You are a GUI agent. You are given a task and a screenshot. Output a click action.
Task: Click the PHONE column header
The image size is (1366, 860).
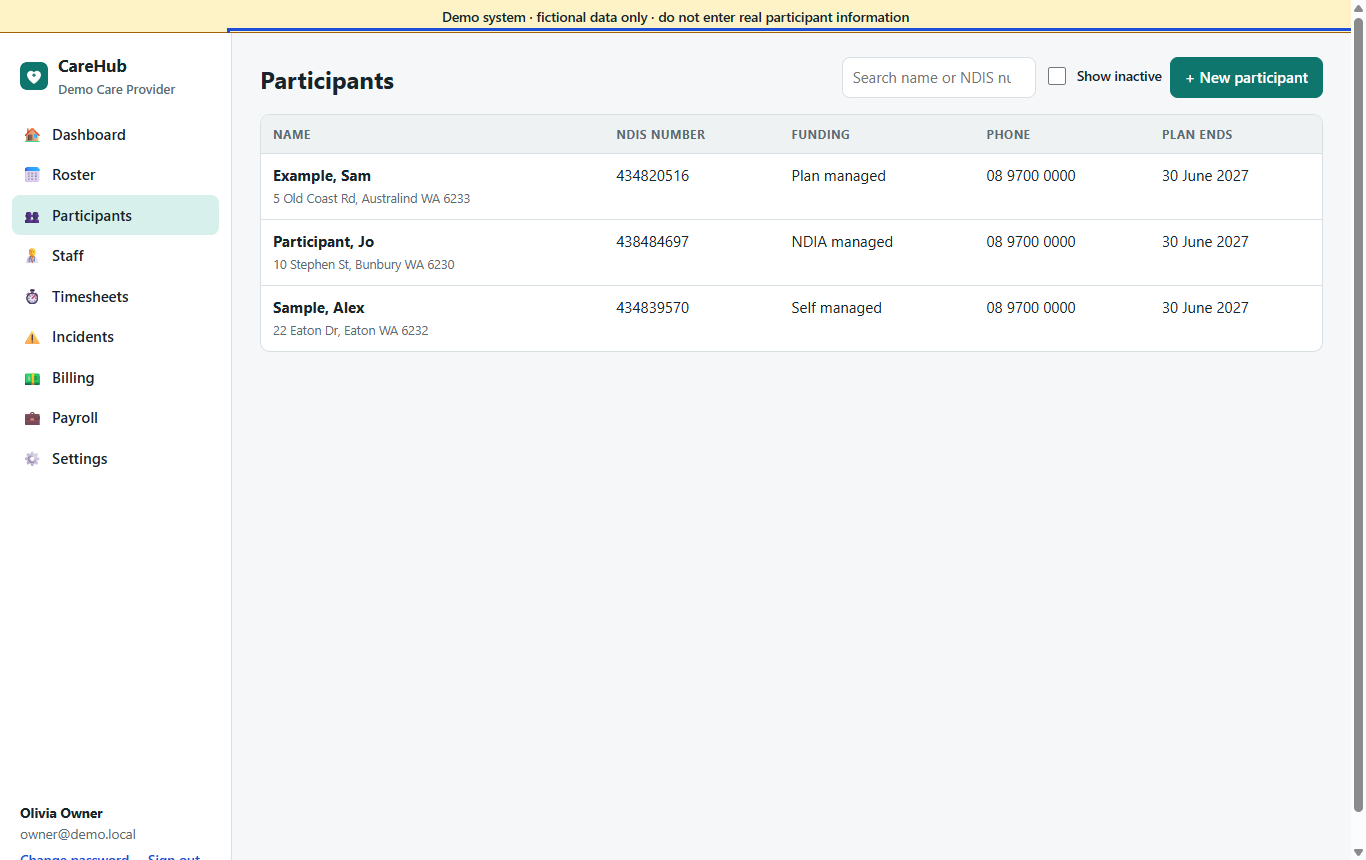tap(1008, 135)
